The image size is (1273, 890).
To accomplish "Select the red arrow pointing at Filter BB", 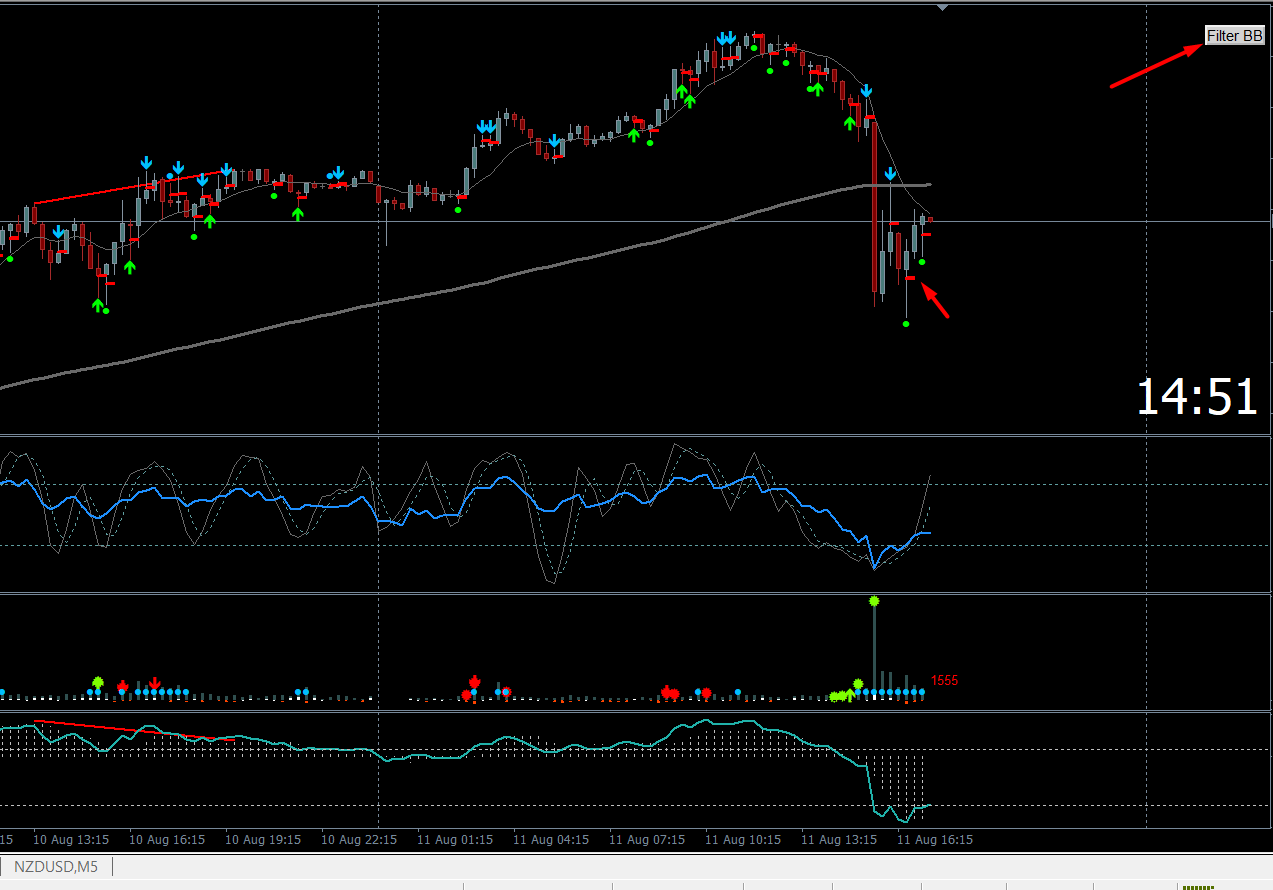I will tap(1158, 67).
